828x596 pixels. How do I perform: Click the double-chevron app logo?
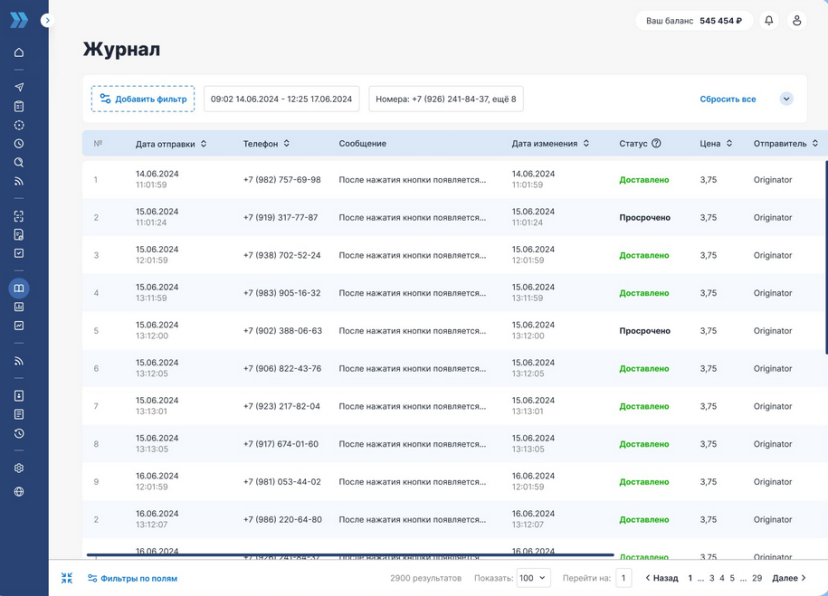tap(19, 20)
